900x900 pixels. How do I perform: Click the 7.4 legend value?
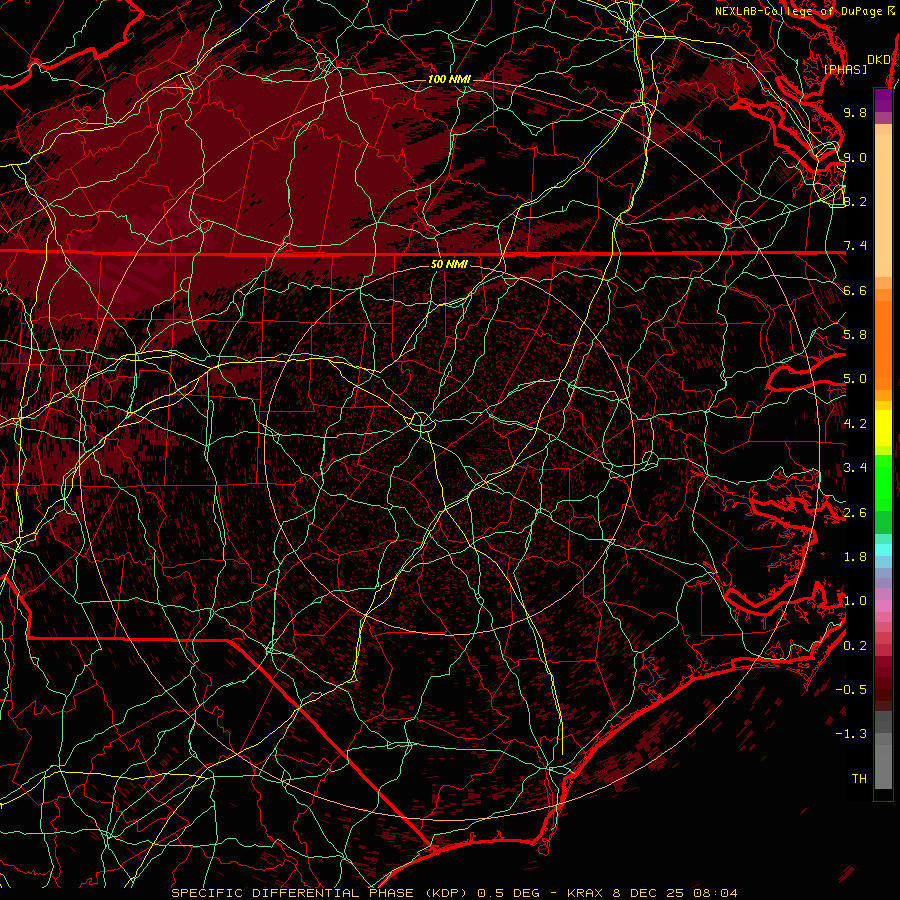[x=855, y=246]
